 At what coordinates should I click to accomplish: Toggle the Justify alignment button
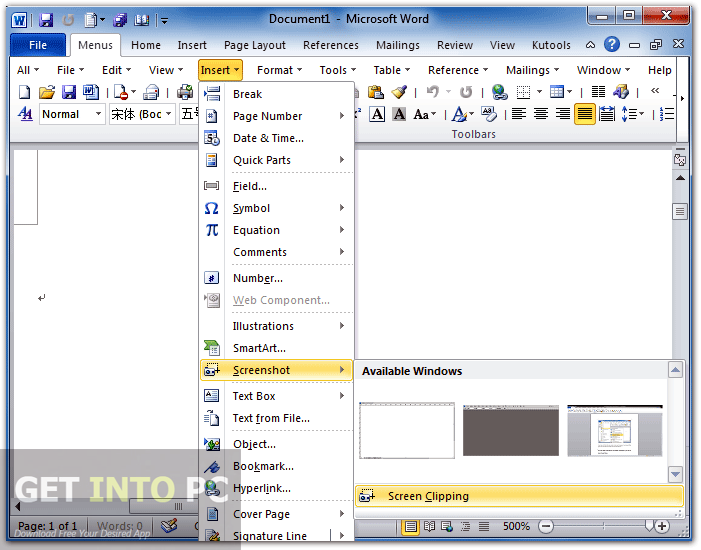585,114
